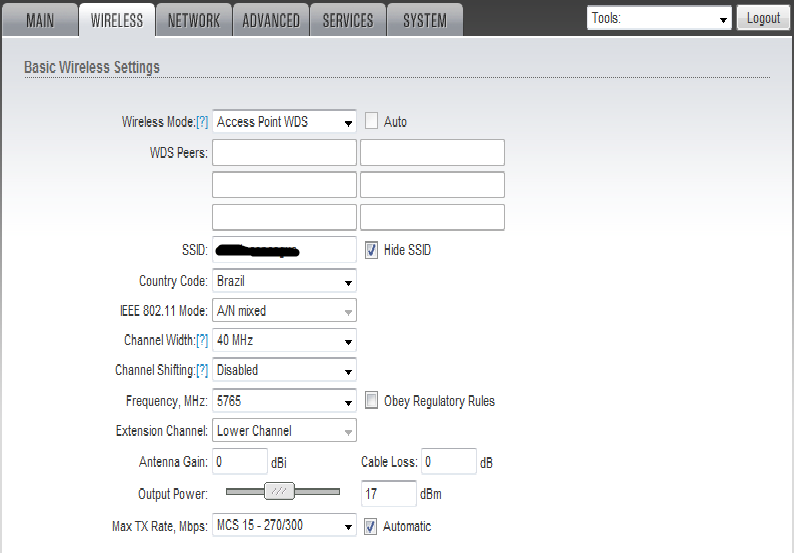Switch to the WIRELESS tab
Screen dimensions: 794x553
[x=117, y=20]
